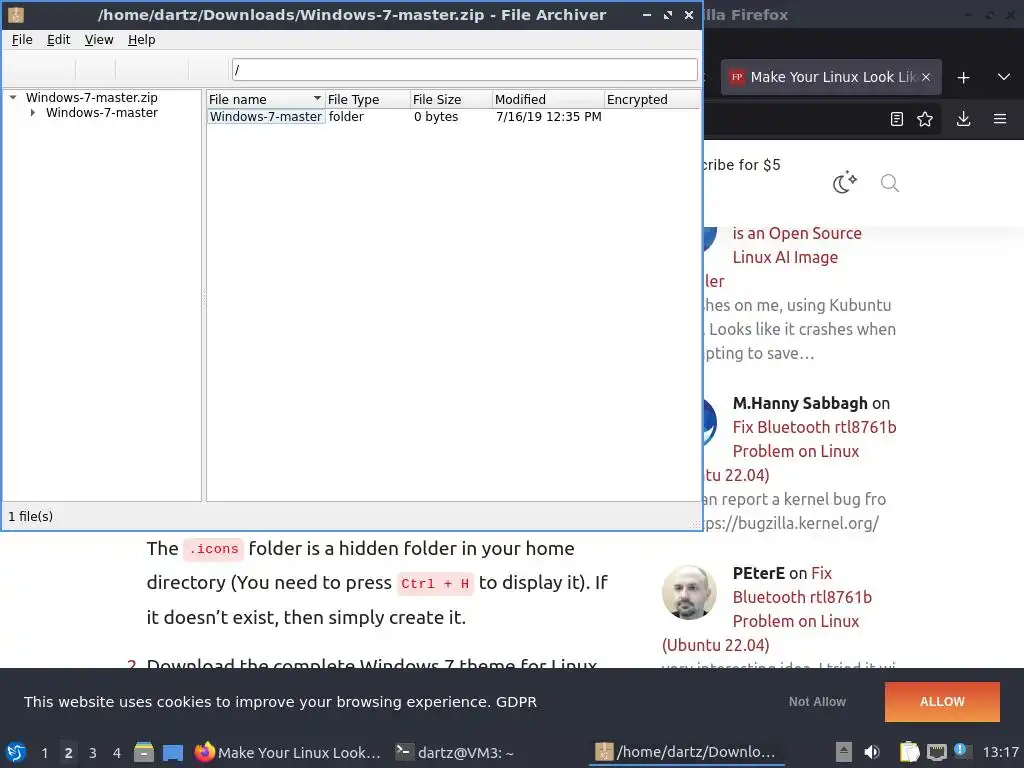The image size is (1024, 768).
Task: Select Windows-7-master folder in the tree pane
Action: point(102,112)
